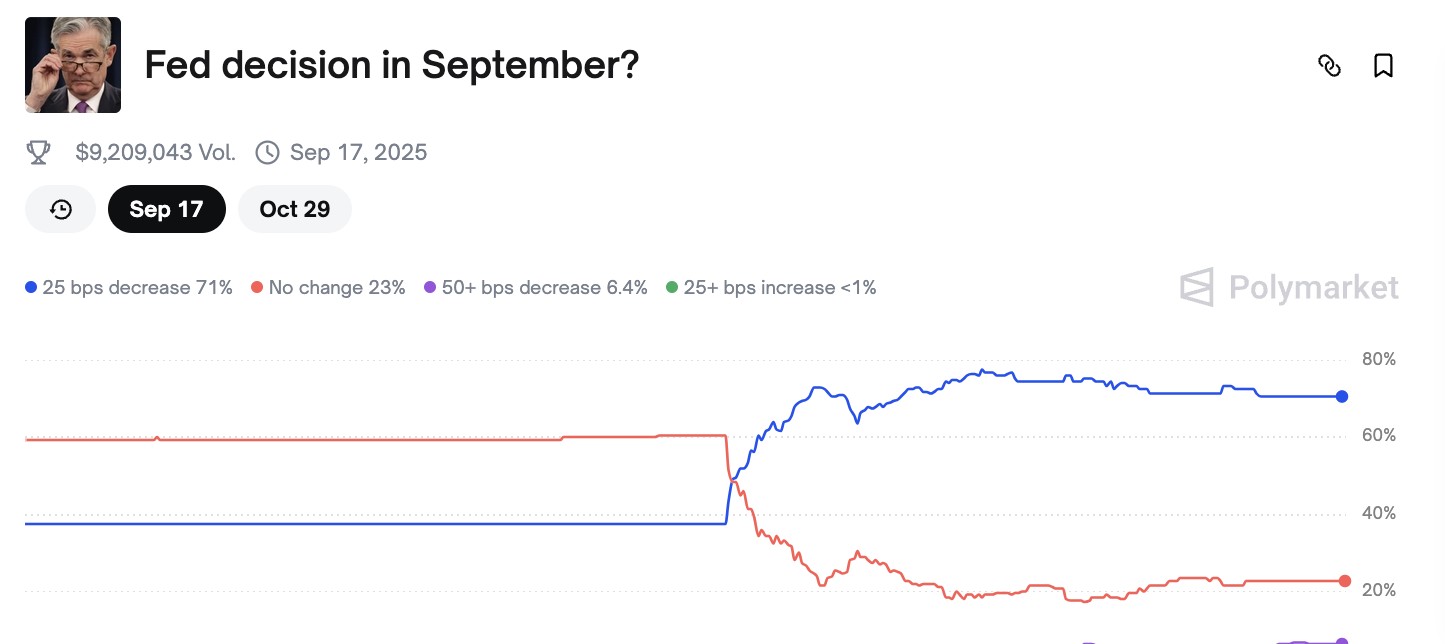Click the Fed decision in September title

pos(392,65)
